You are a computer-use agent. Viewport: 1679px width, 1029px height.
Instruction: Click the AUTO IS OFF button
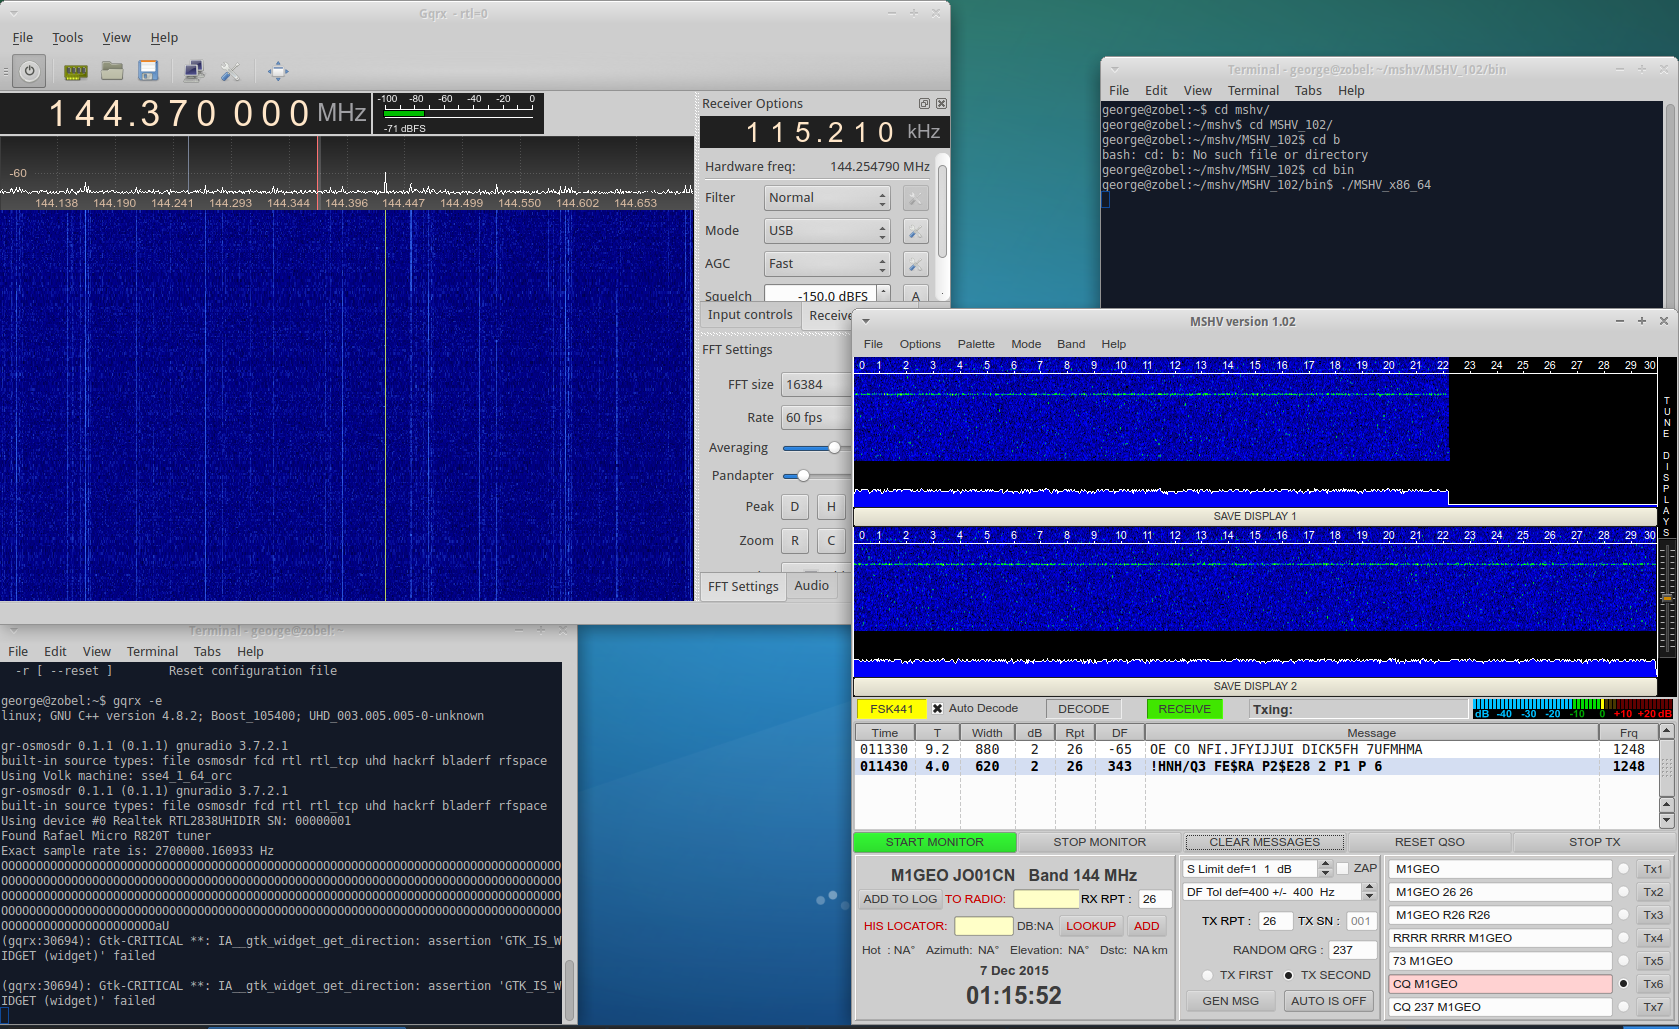tap(1328, 1001)
